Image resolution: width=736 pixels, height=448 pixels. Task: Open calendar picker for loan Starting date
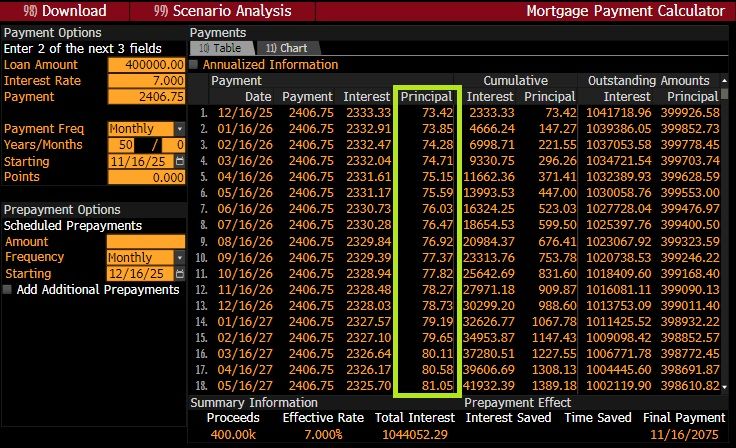coord(180,162)
